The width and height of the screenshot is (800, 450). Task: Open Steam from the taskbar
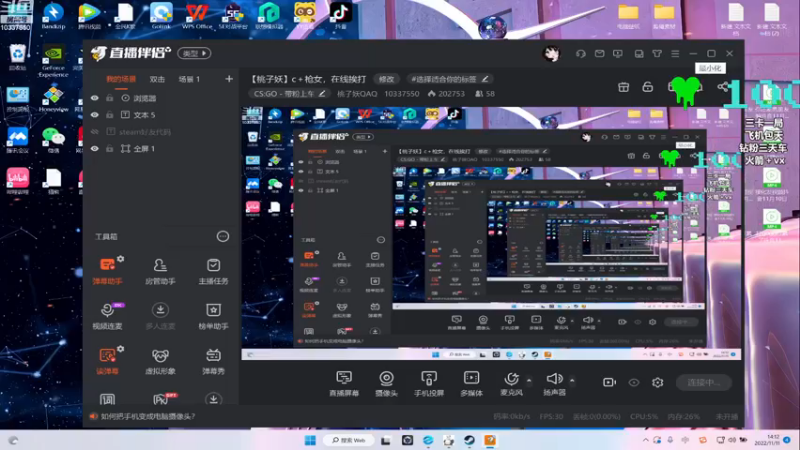click(469, 440)
